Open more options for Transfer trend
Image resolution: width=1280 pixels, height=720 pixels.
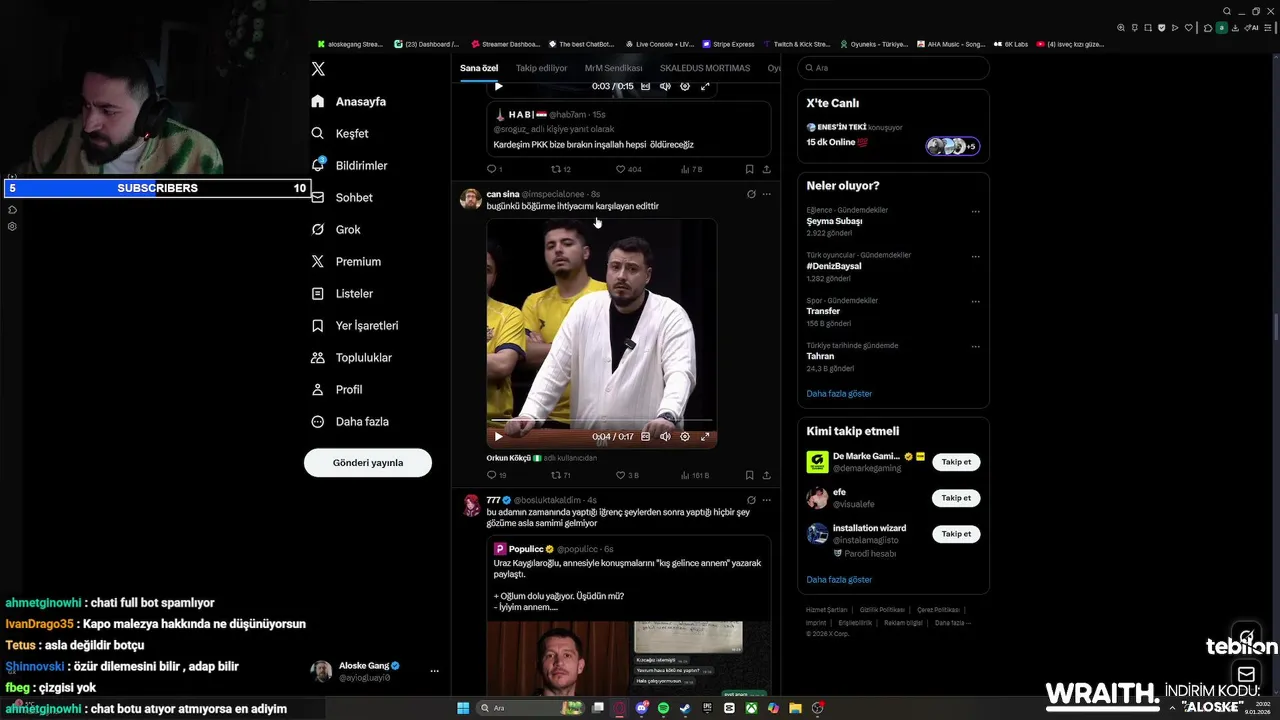coord(975,302)
